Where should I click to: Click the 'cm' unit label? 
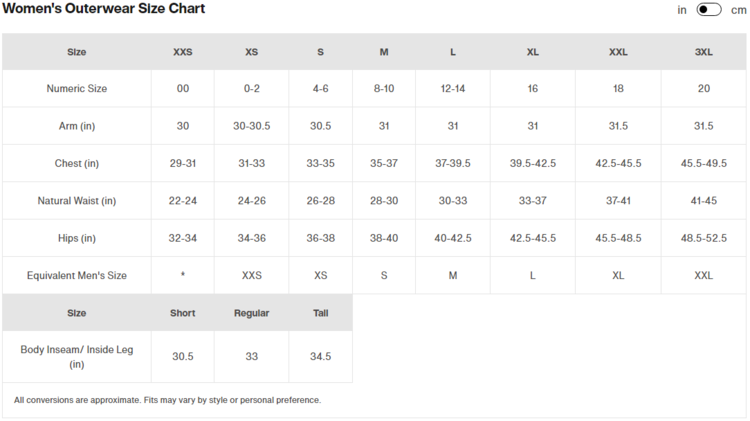coord(738,10)
